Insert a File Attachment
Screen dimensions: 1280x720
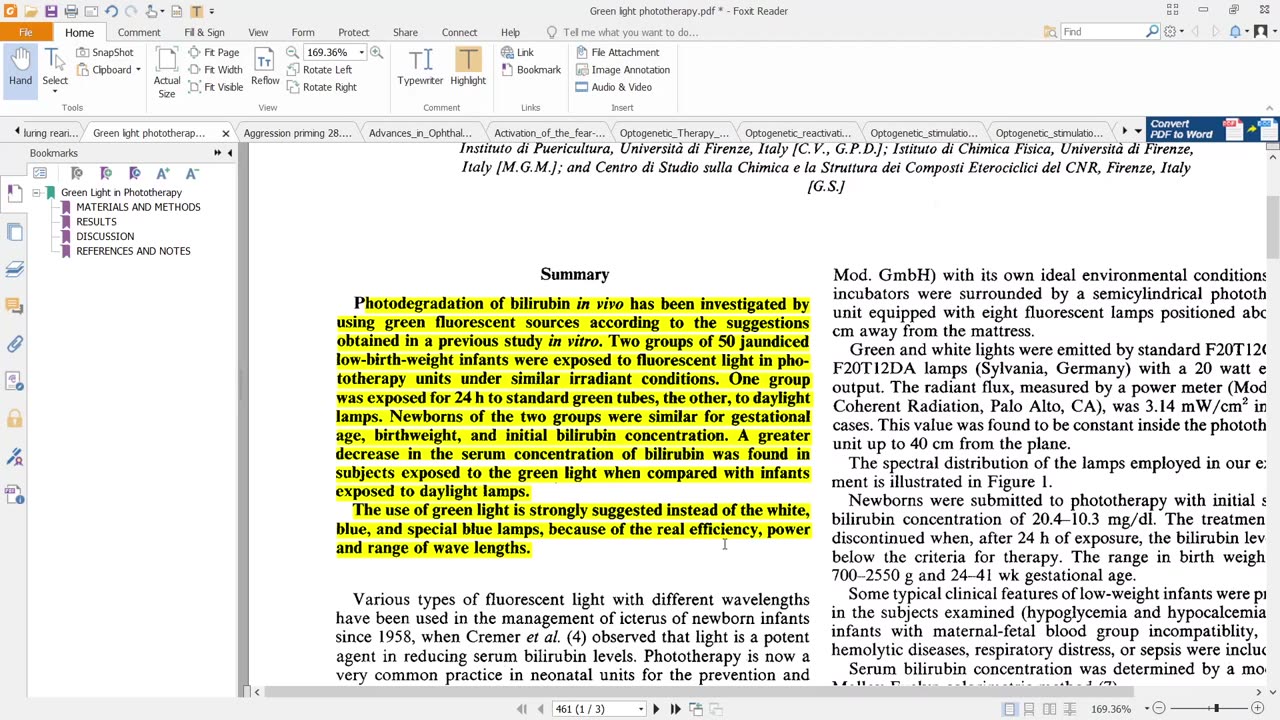point(617,52)
